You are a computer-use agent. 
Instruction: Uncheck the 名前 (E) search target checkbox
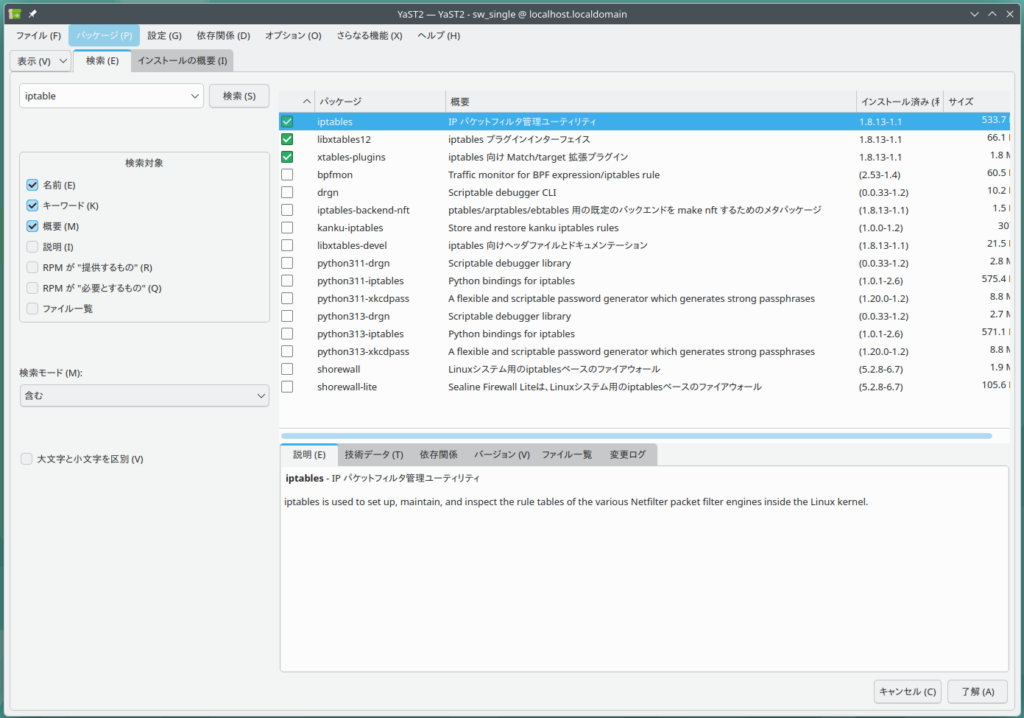33,185
